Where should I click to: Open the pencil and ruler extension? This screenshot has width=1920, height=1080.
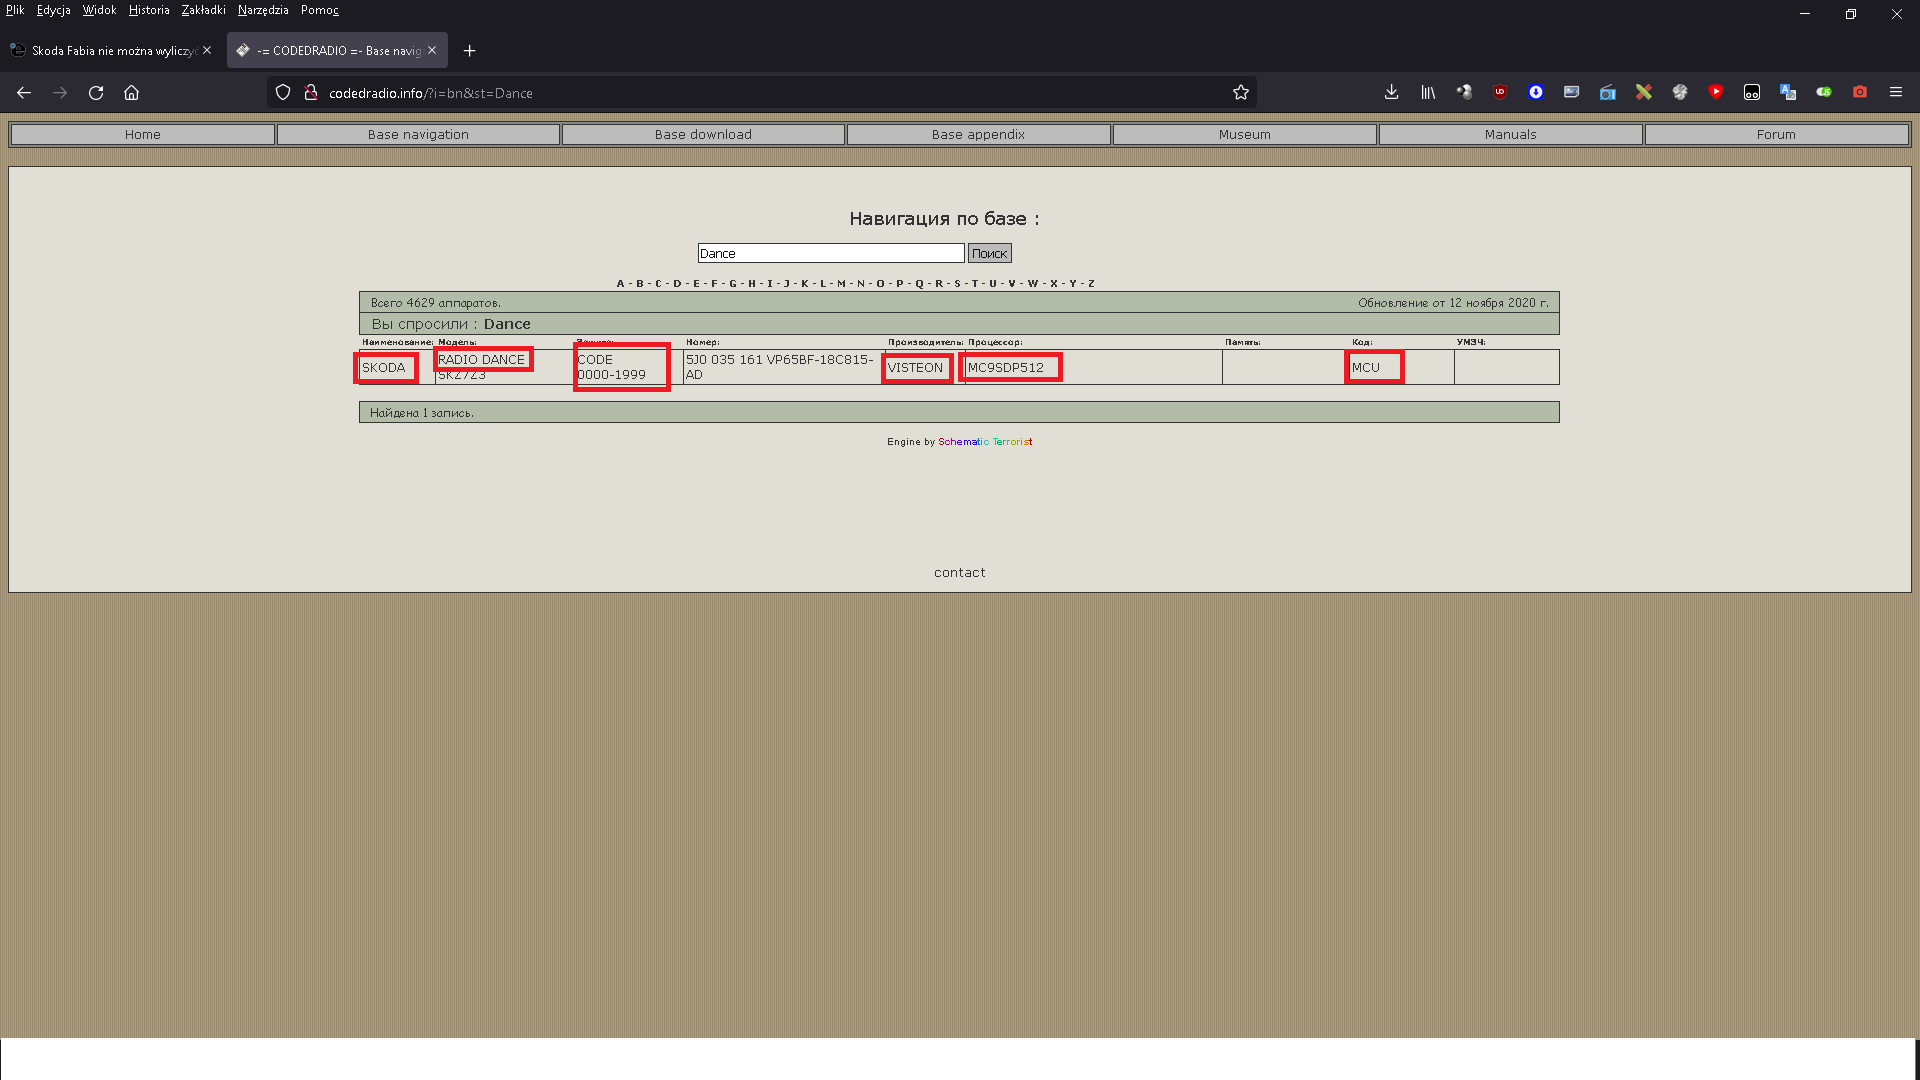[x=1644, y=92]
